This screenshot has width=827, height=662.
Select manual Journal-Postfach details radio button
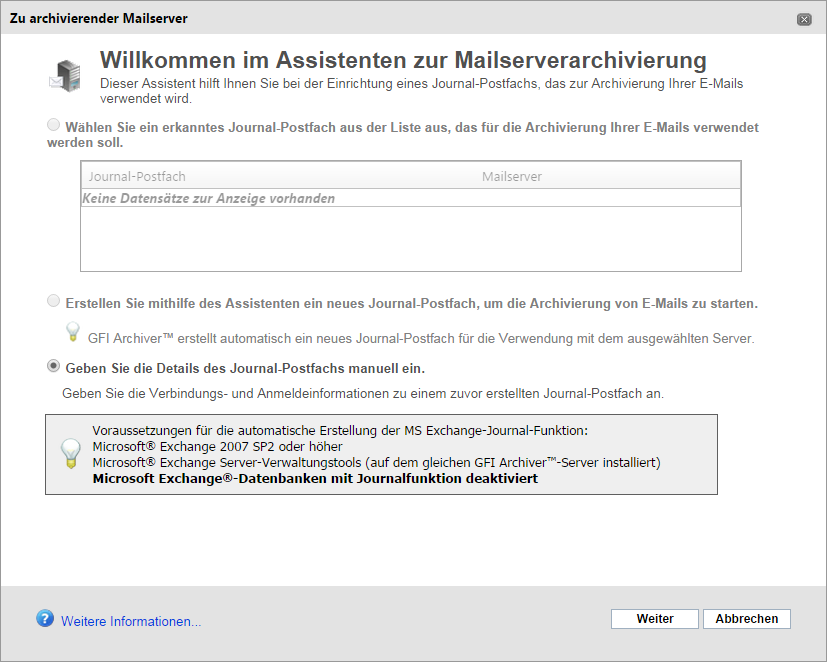click(53, 366)
